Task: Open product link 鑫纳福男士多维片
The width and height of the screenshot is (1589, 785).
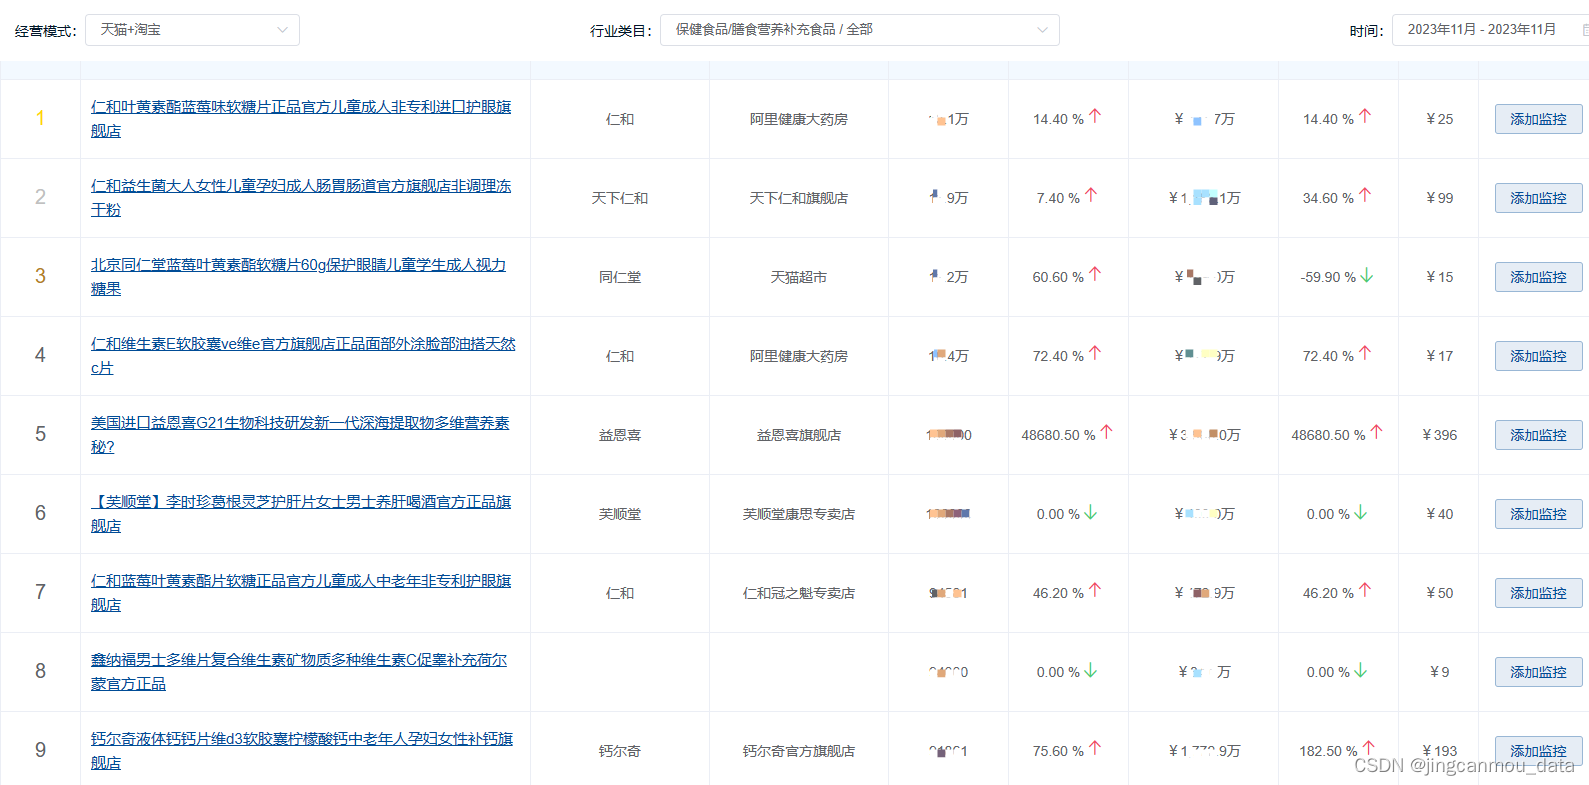Action: coord(299,672)
